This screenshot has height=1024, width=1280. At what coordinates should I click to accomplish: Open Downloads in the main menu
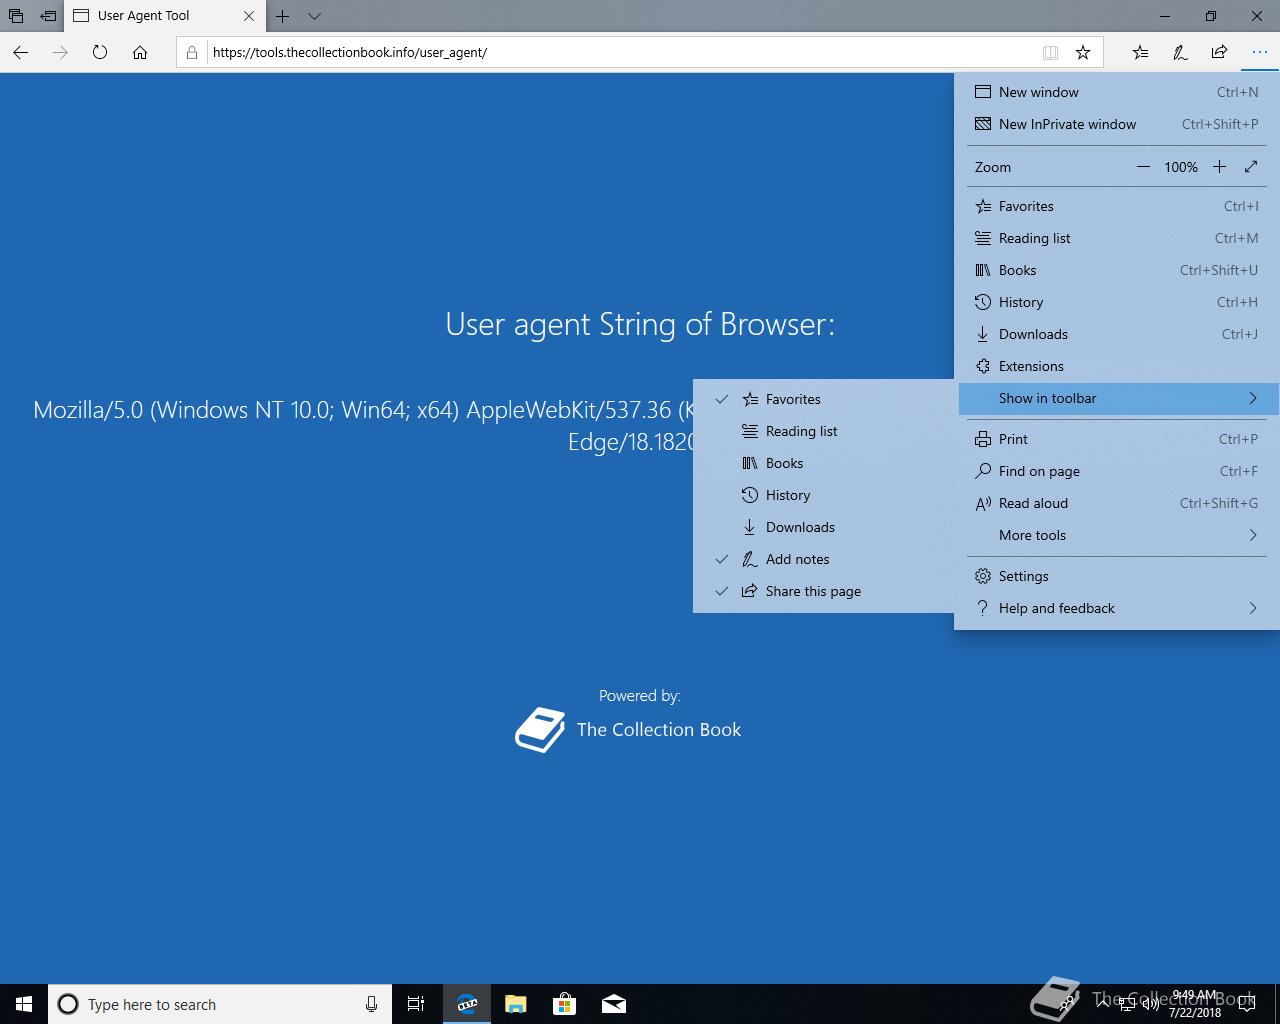click(x=1117, y=334)
